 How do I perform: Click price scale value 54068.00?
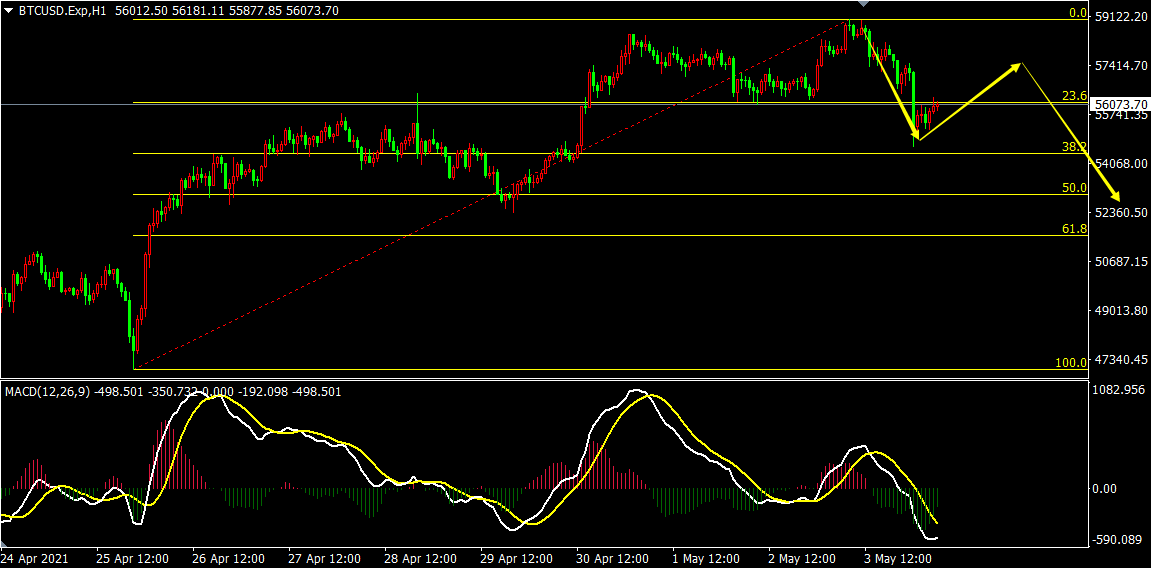[1120, 164]
